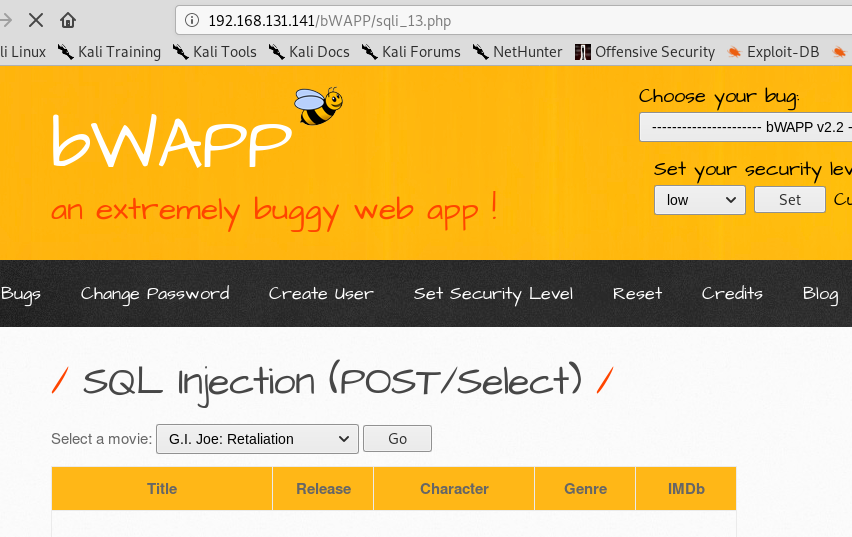Click the 'Select a movie:' label

point(102,439)
